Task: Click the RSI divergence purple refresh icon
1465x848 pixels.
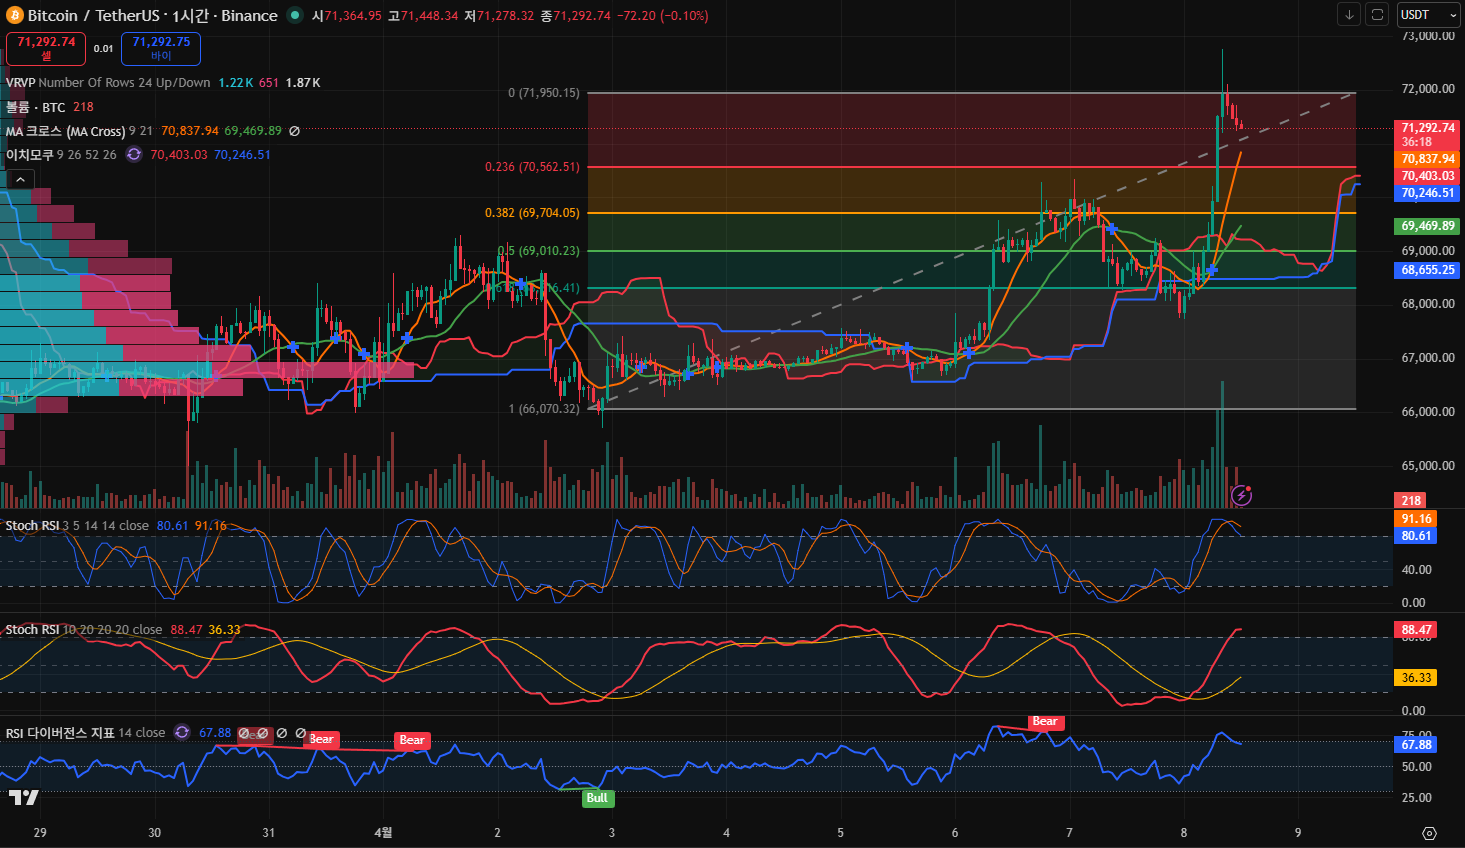Action: coord(182,733)
